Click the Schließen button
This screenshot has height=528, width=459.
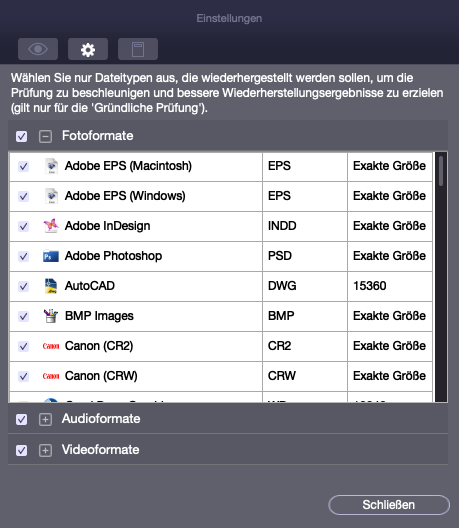[389, 505]
